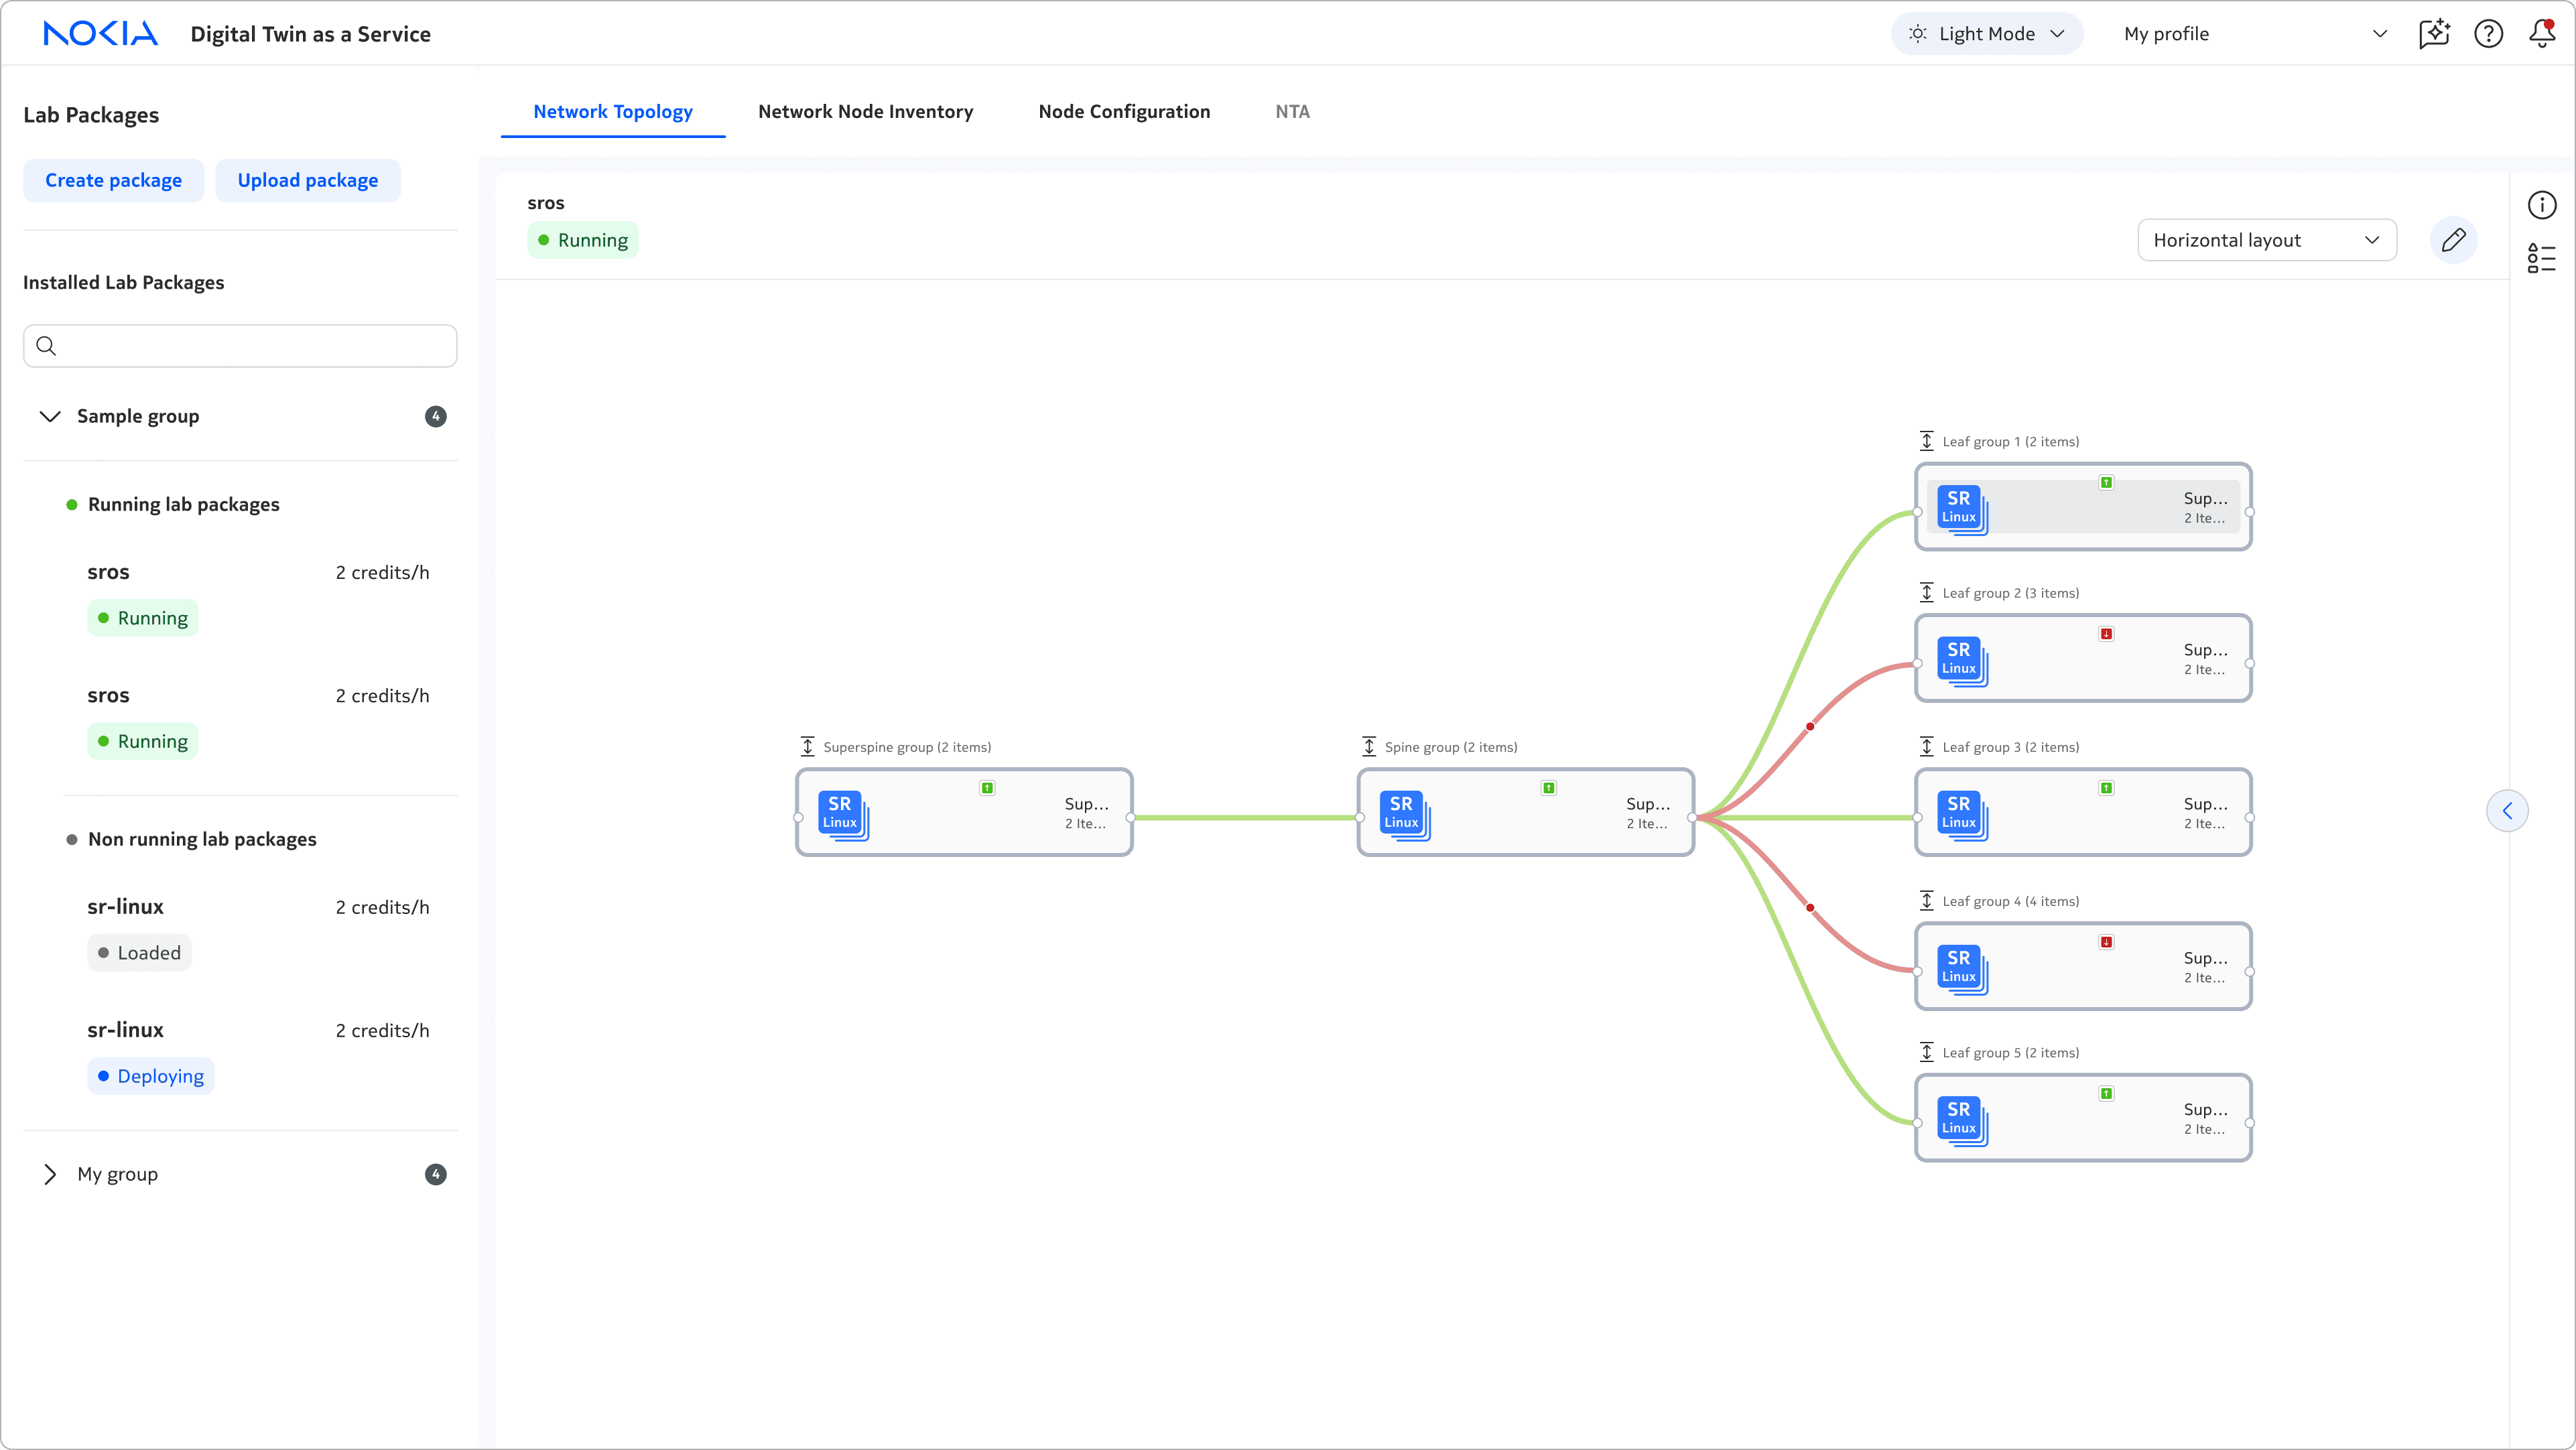Expand My group chevron
This screenshot has height=1450, width=2576.
click(50, 1174)
